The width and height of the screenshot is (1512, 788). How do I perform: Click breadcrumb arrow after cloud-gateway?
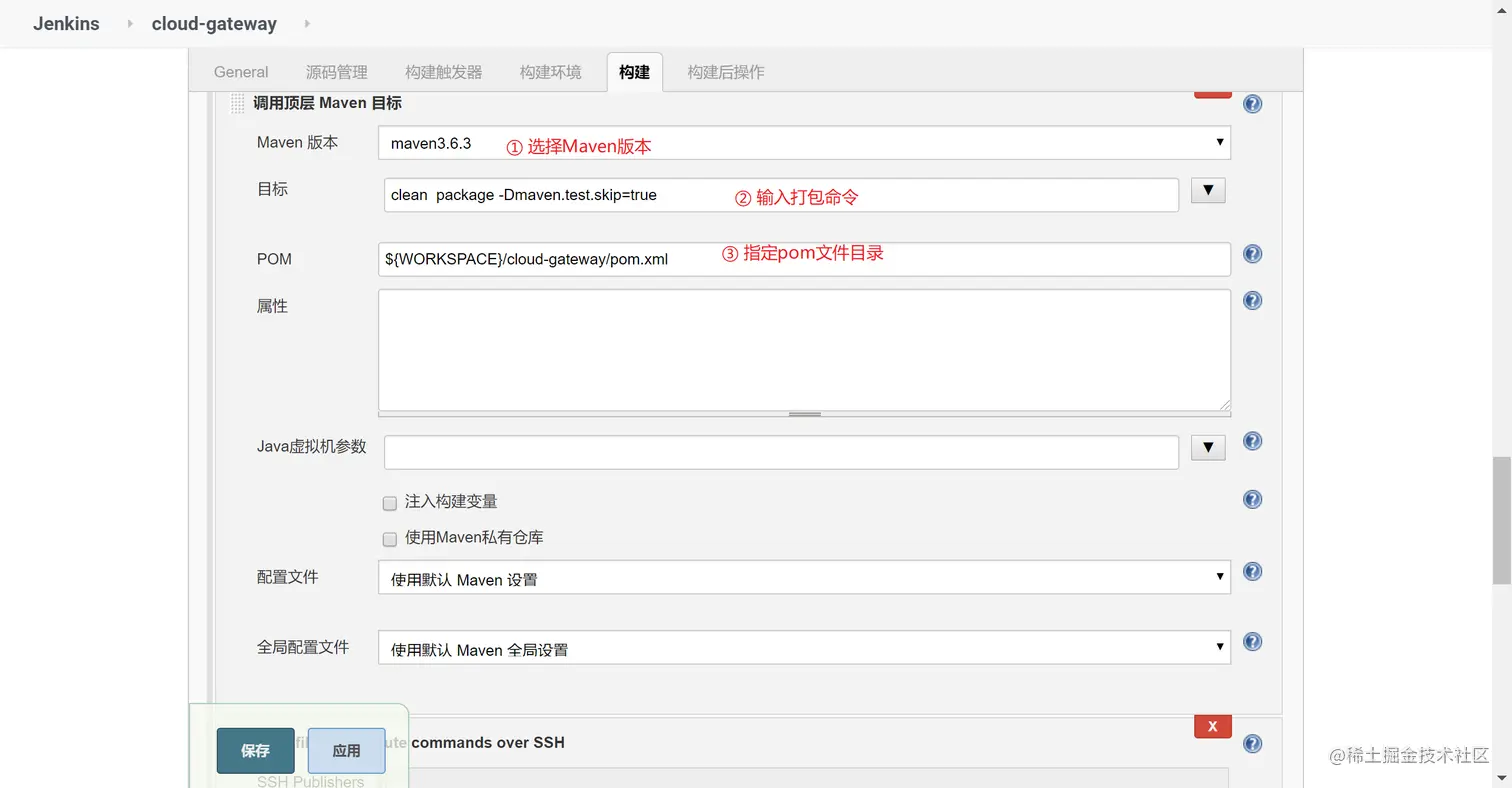306,23
